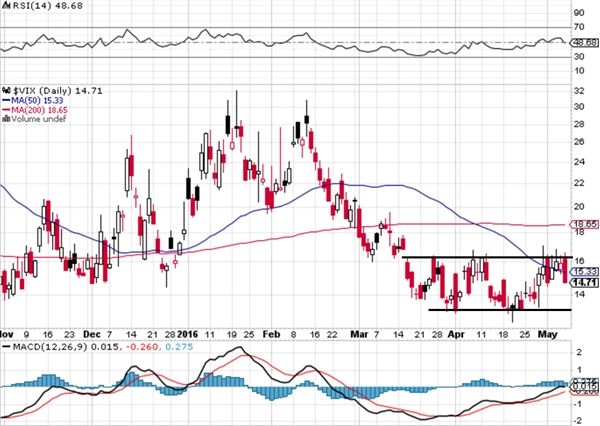
Task: Click the 48.68 RSI value tag
Action: click(584, 42)
